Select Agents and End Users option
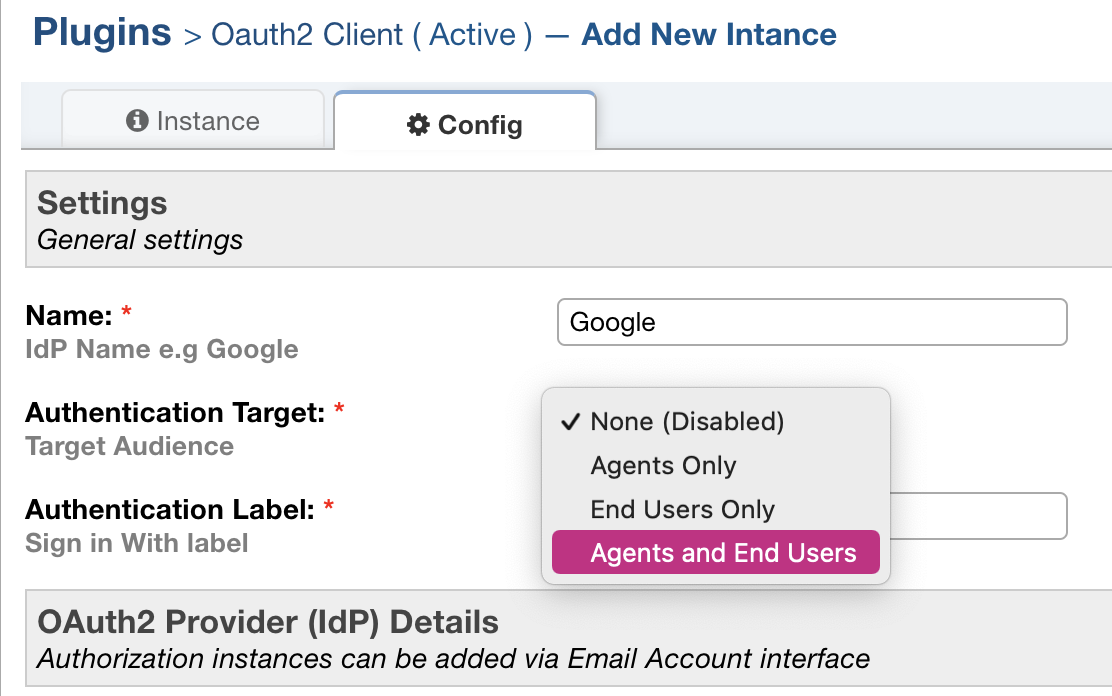The image size is (1112, 696). click(716, 552)
